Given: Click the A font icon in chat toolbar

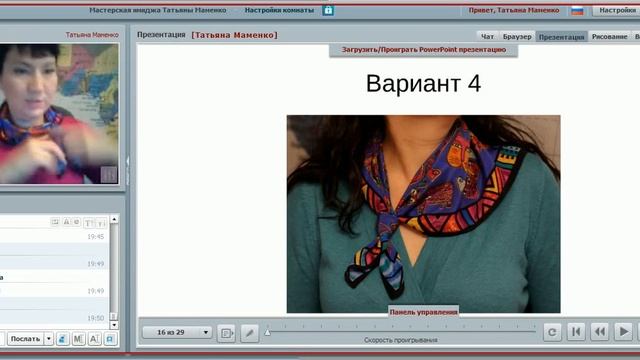Looking at the screenshot, I should (x=94, y=339).
